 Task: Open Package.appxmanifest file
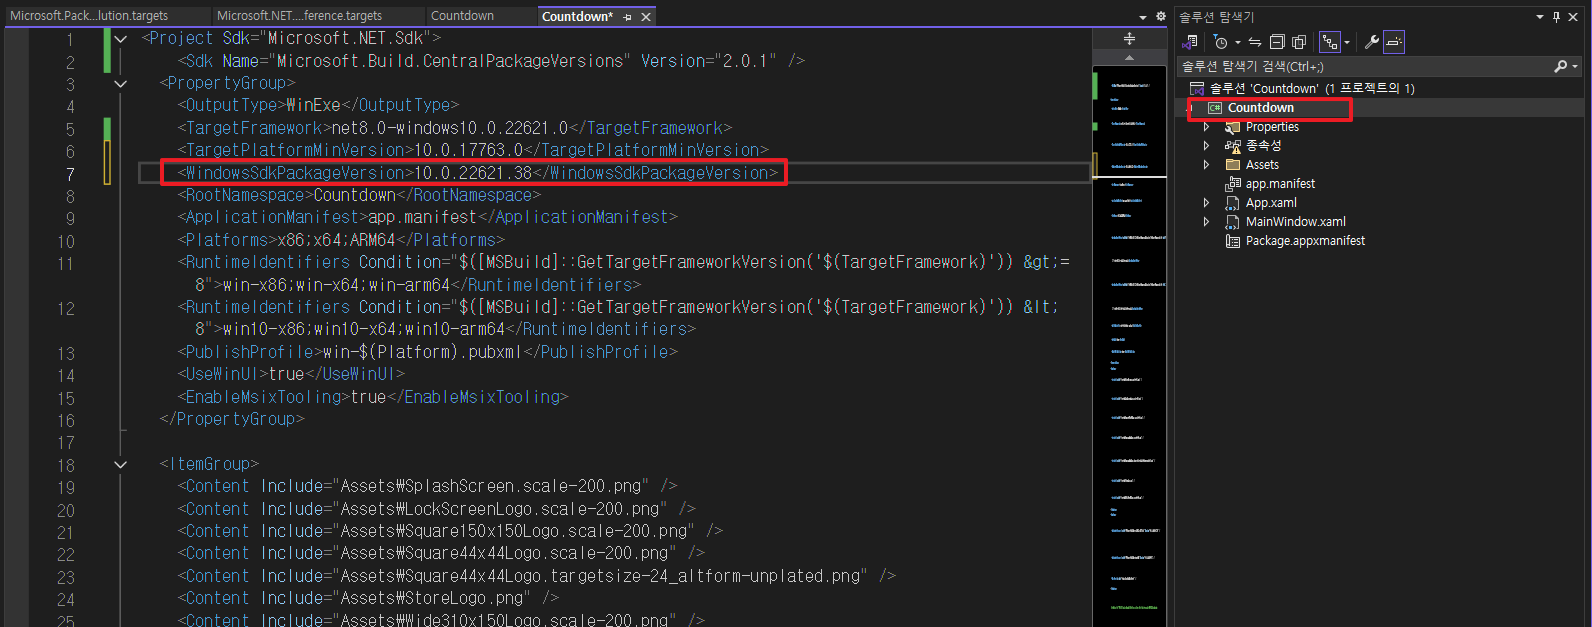pyautogui.click(x=1305, y=241)
